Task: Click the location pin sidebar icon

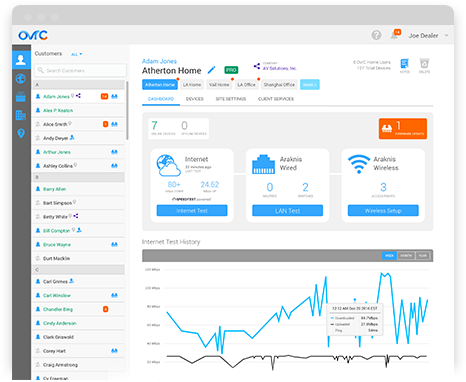Action: click(x=21, y=133)
